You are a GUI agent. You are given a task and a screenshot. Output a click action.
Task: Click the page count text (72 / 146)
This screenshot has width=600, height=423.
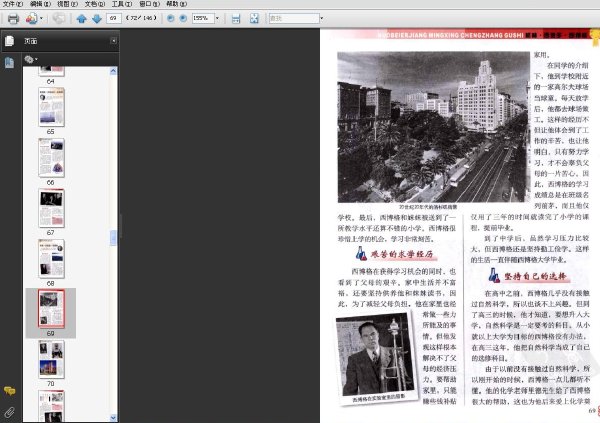click(142, 18)
